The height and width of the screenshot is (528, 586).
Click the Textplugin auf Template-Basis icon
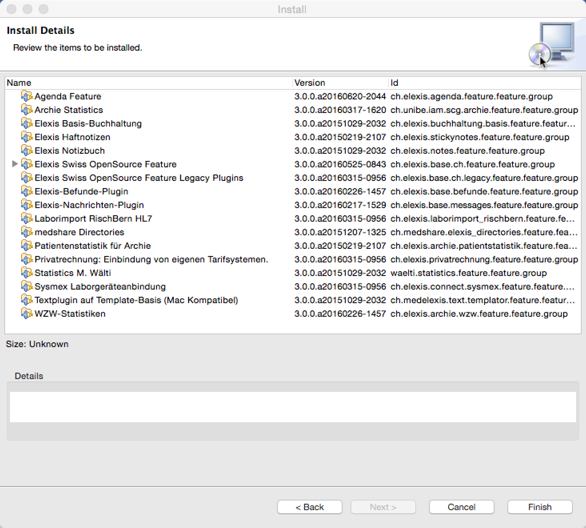point(27,300)
